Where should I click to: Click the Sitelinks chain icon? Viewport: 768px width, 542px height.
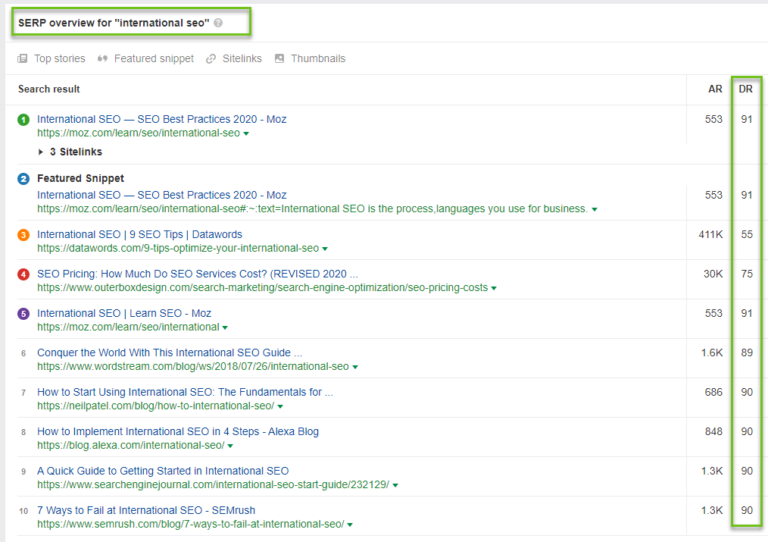211,59
